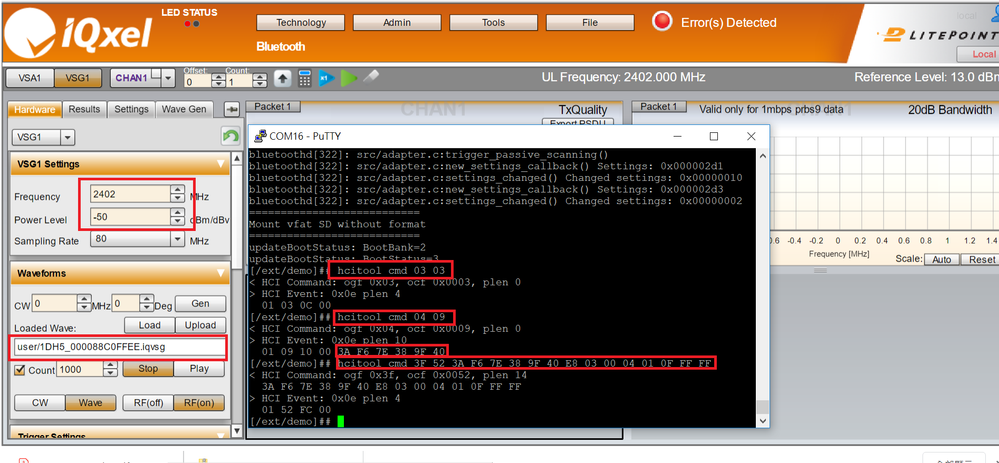The image size is (999, 463).
Task: Open the Sampling Rate dropdown
Action: click(x=178, y=239)
